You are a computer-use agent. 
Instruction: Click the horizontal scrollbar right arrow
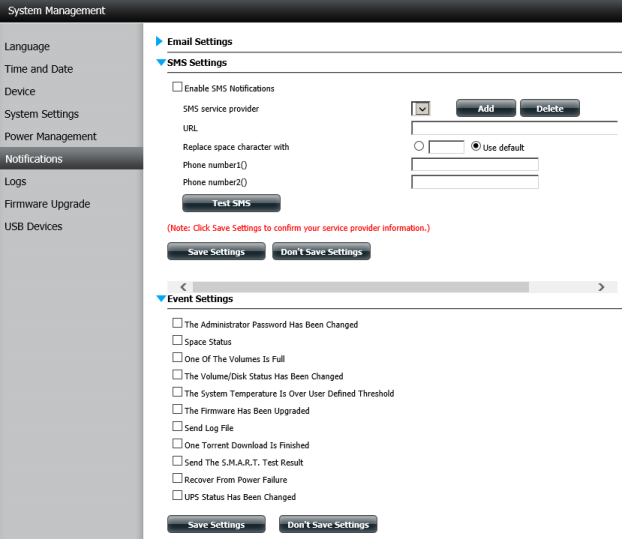tap(601, 287)
